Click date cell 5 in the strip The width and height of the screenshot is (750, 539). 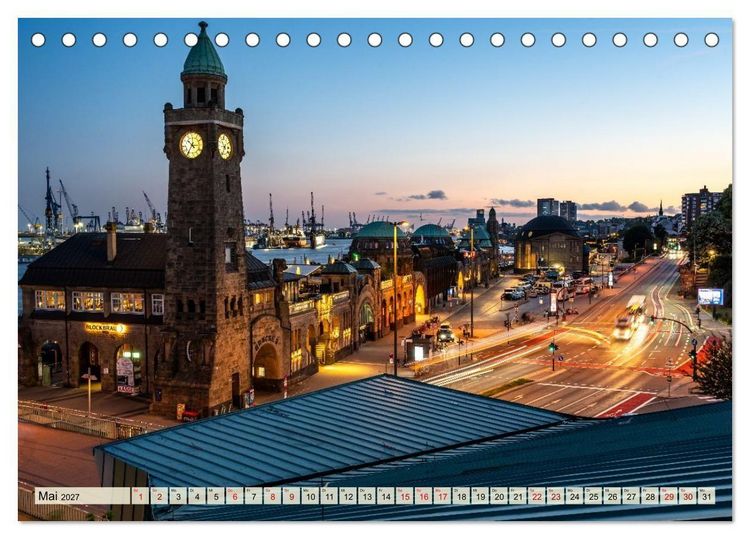point(216,496)
